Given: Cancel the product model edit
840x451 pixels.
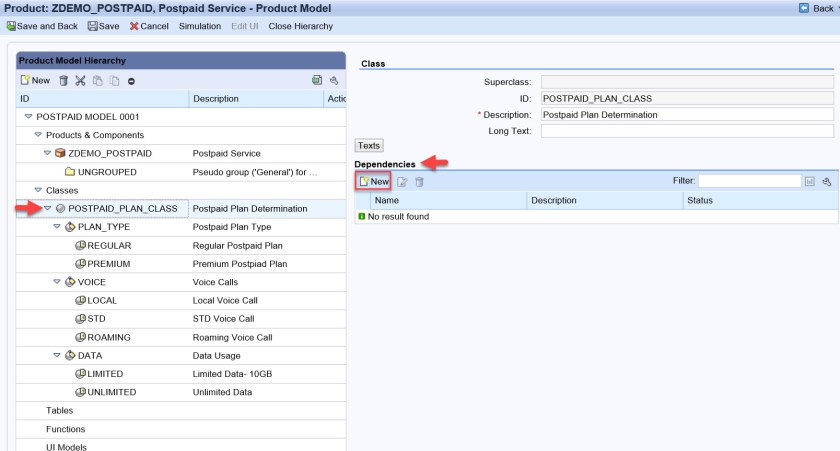Looking at the screenshot, I should [x=149, y=26].
